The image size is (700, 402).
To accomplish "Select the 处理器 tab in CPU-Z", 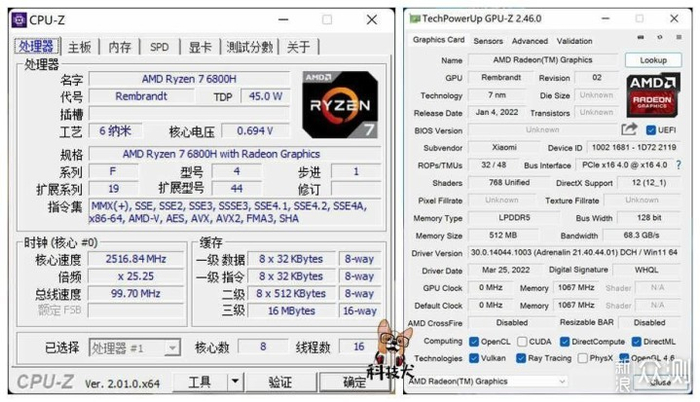I will click(36, 46).
